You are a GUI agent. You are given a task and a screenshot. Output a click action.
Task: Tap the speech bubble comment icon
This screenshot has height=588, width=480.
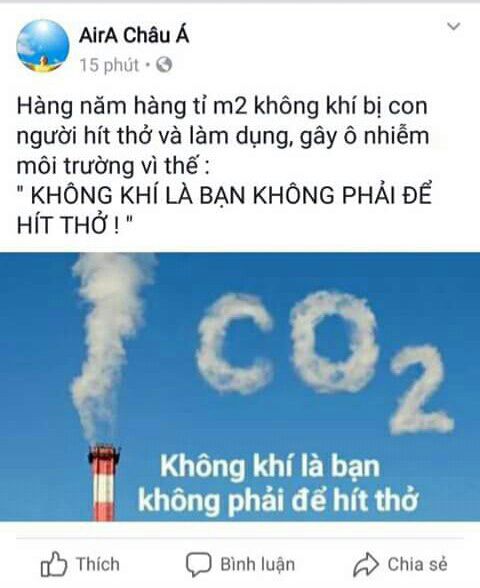point(198,564)
